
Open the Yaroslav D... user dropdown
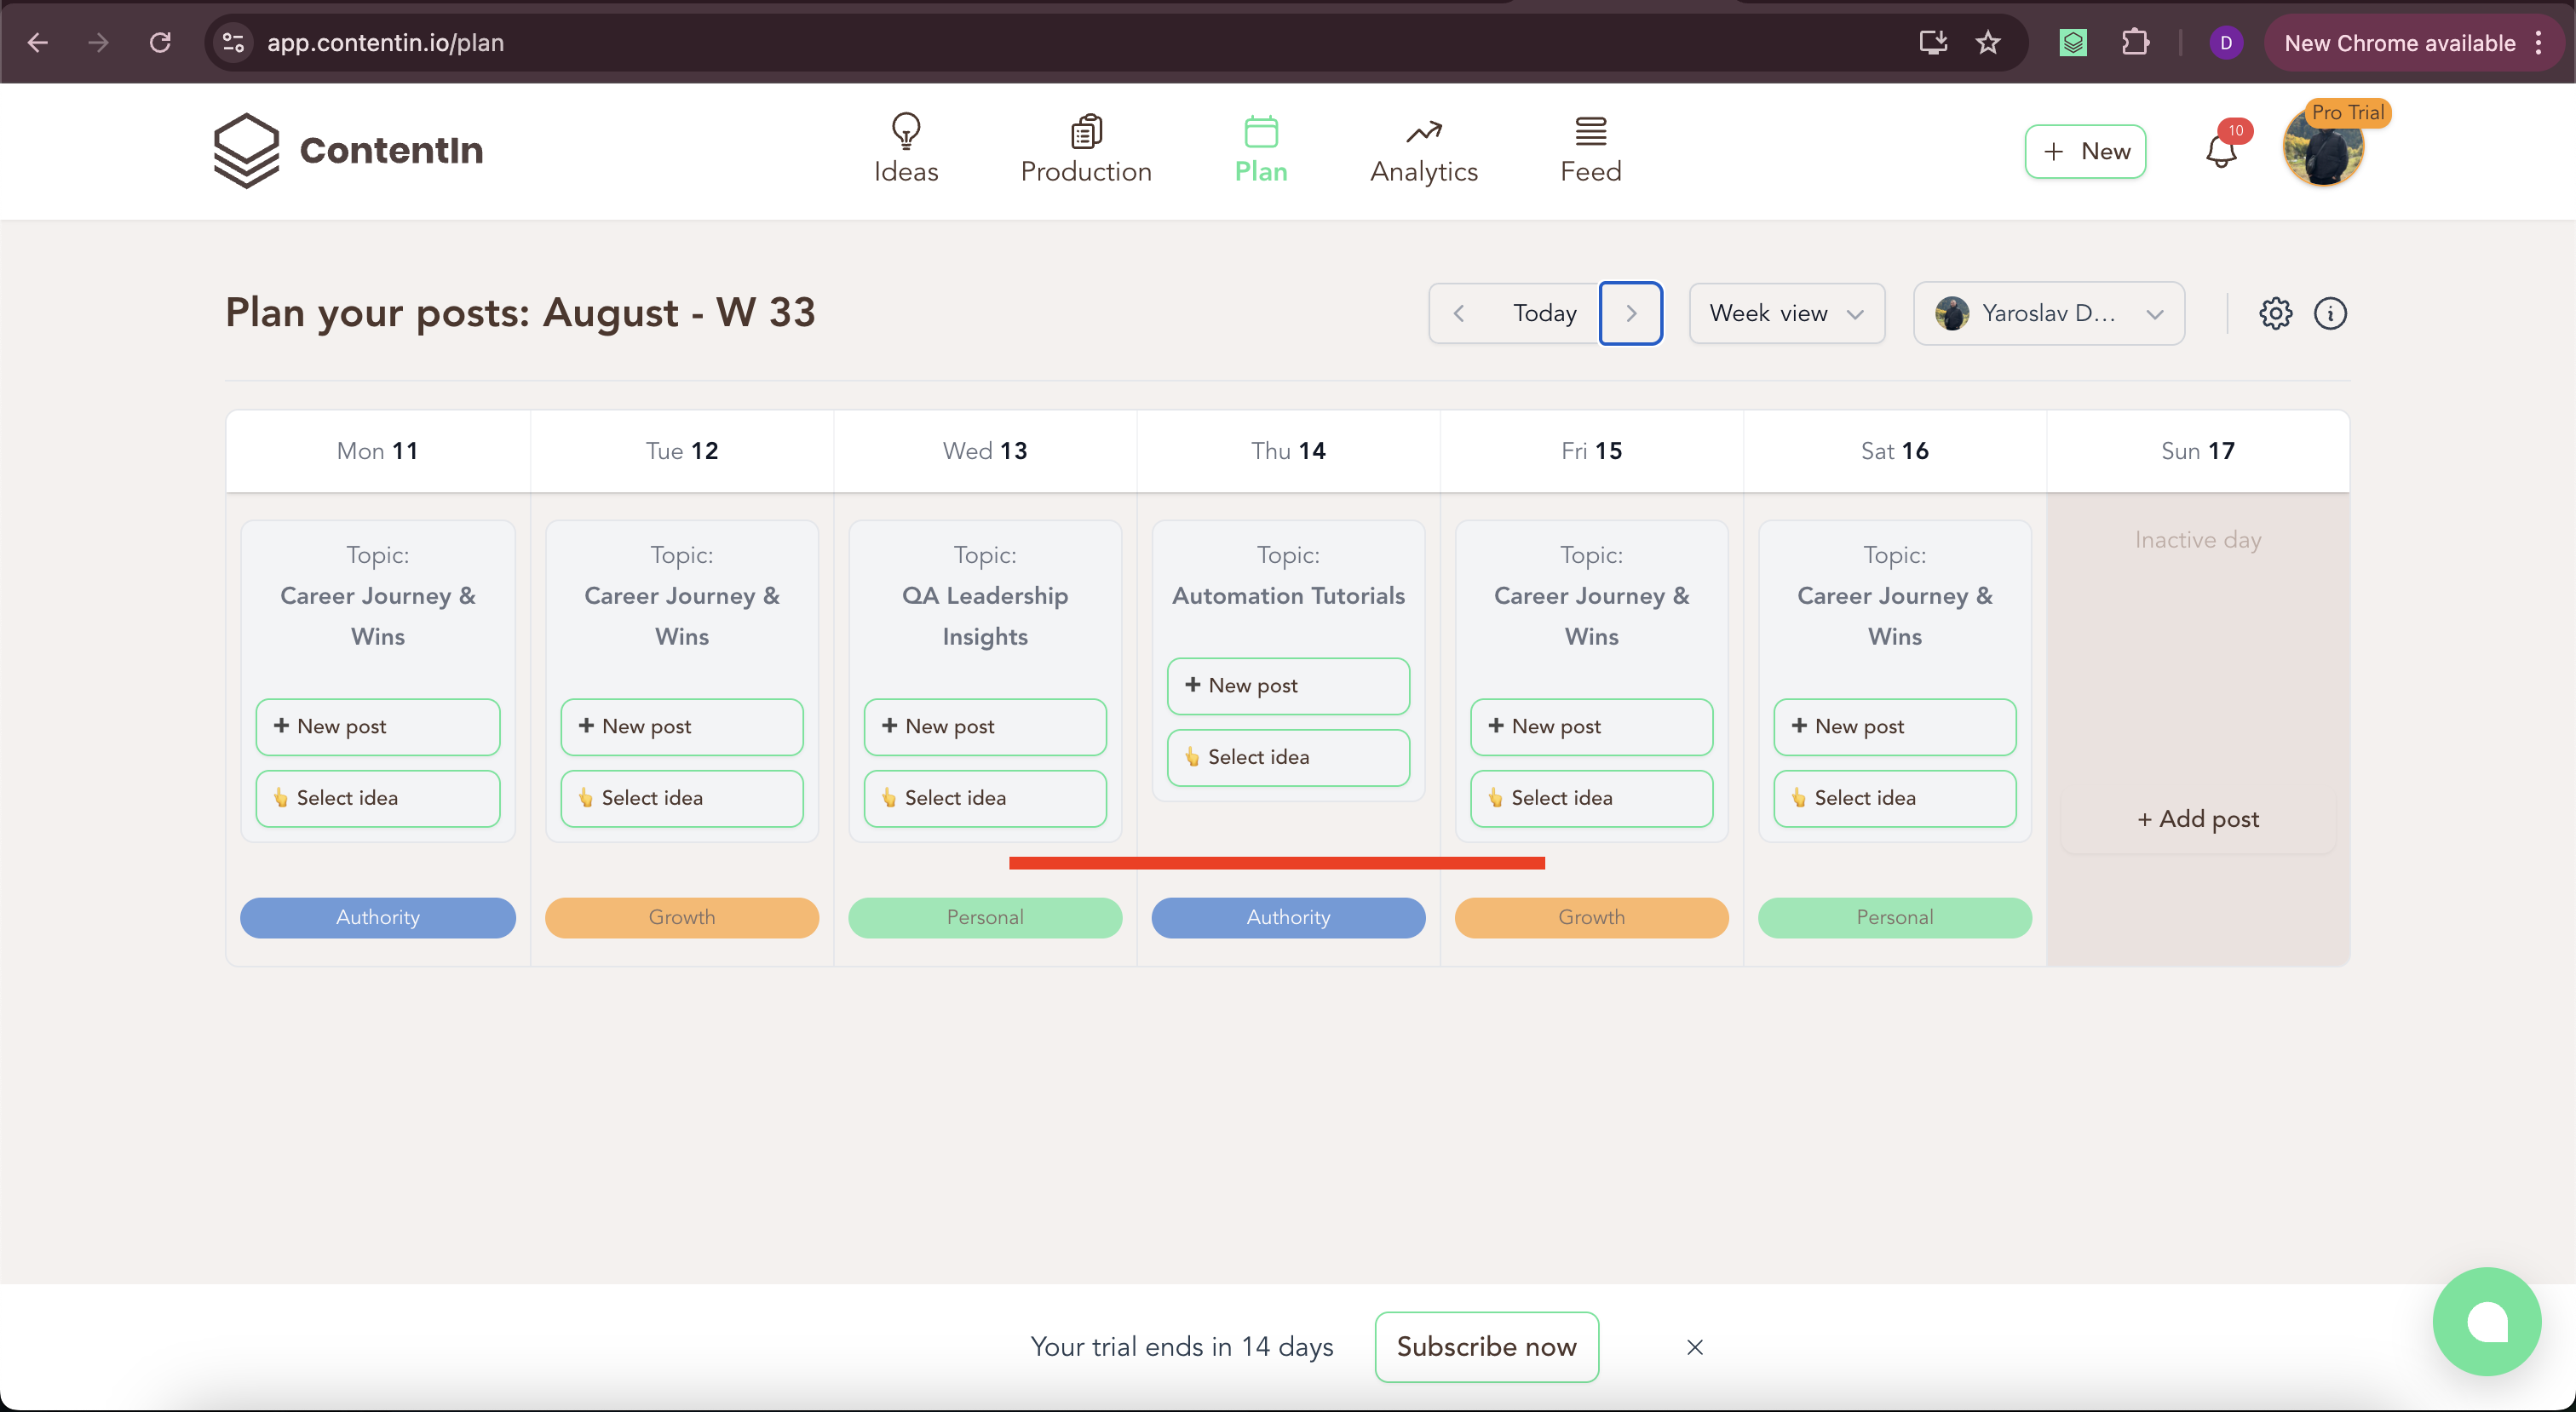[2048, 313]
